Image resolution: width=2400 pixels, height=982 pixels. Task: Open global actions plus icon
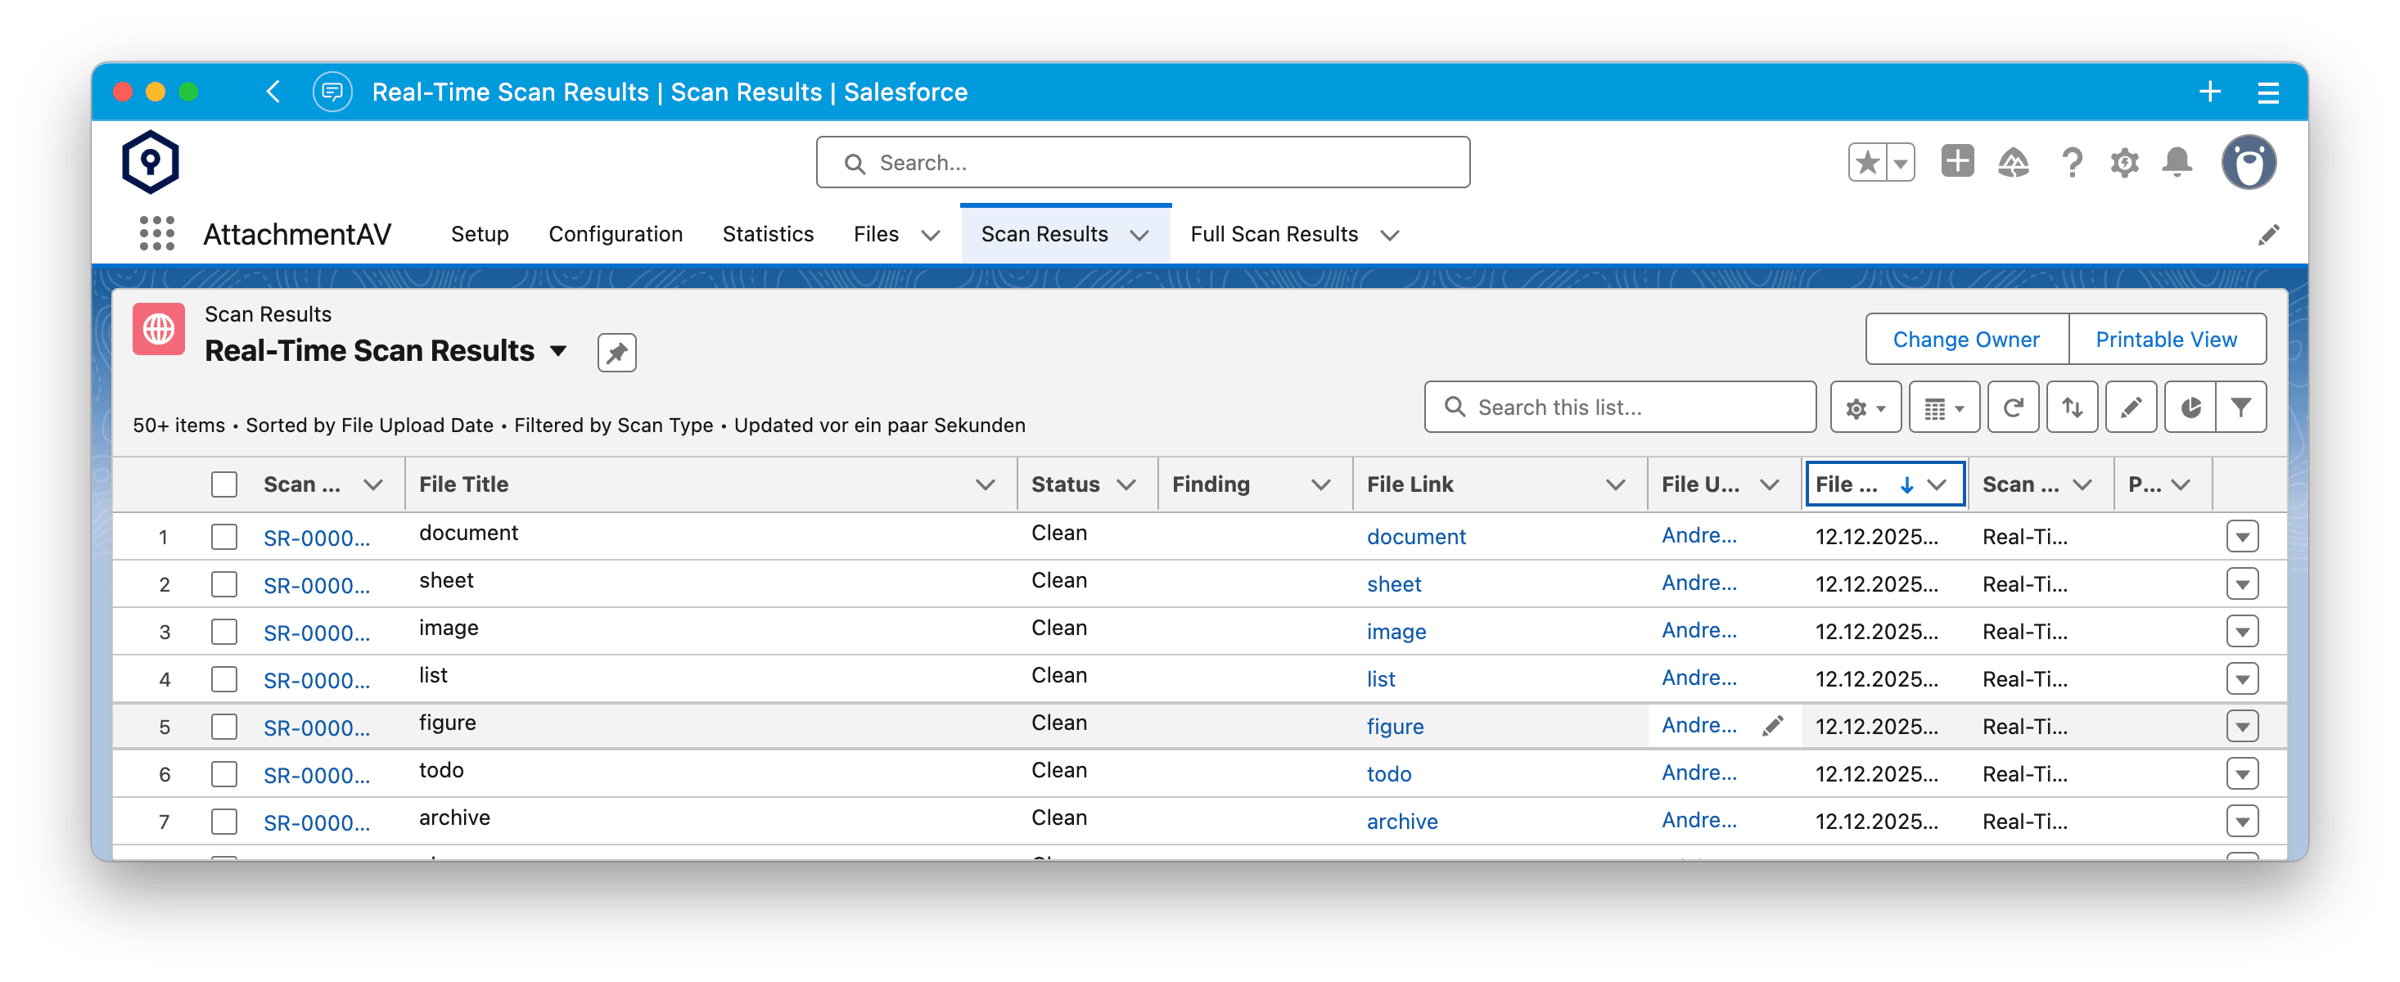pos(1957,161)
